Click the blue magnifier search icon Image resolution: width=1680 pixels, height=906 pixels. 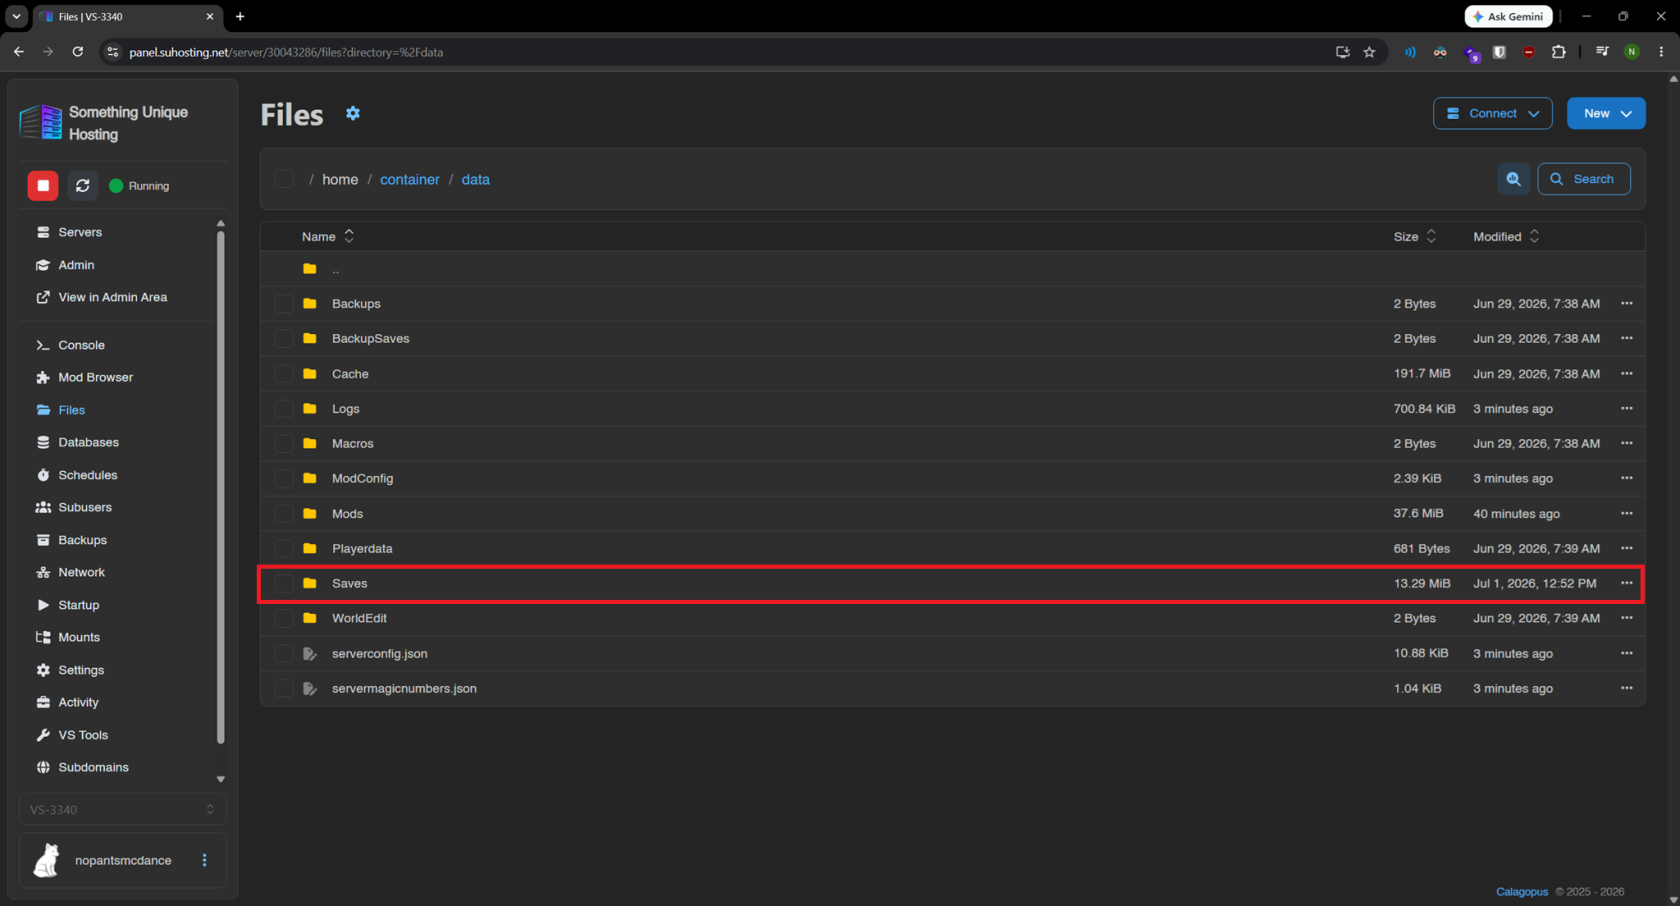(1514, 179)
